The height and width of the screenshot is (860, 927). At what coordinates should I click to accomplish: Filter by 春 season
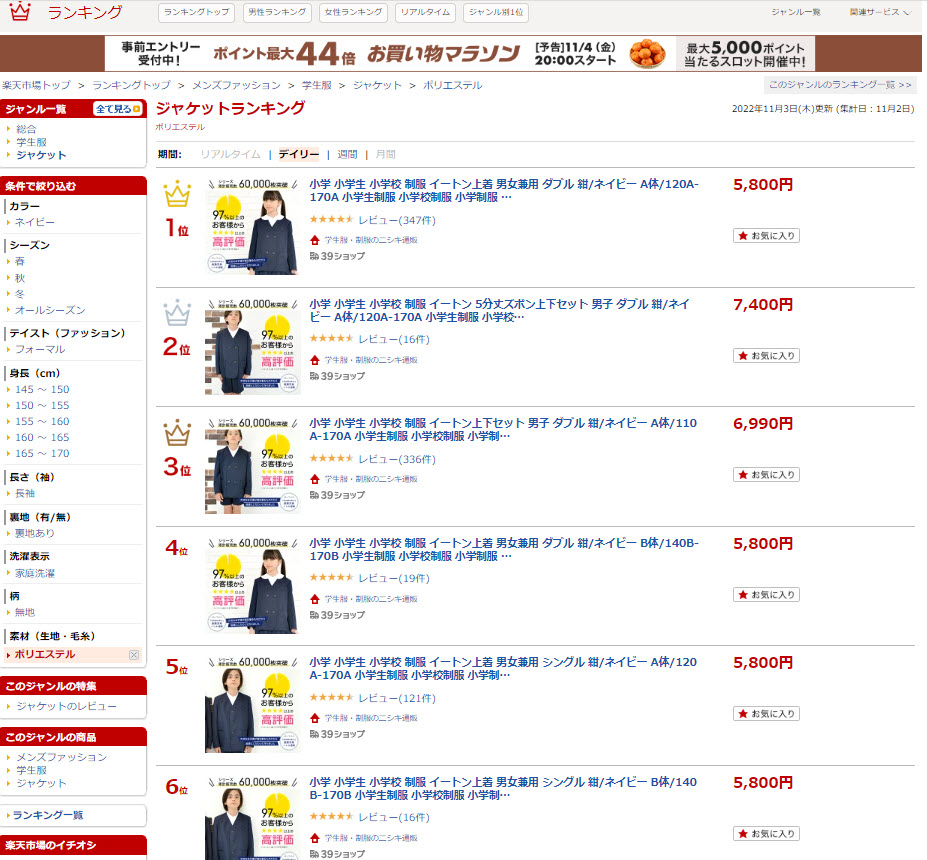pyautogui.click(x=20, y=261)
